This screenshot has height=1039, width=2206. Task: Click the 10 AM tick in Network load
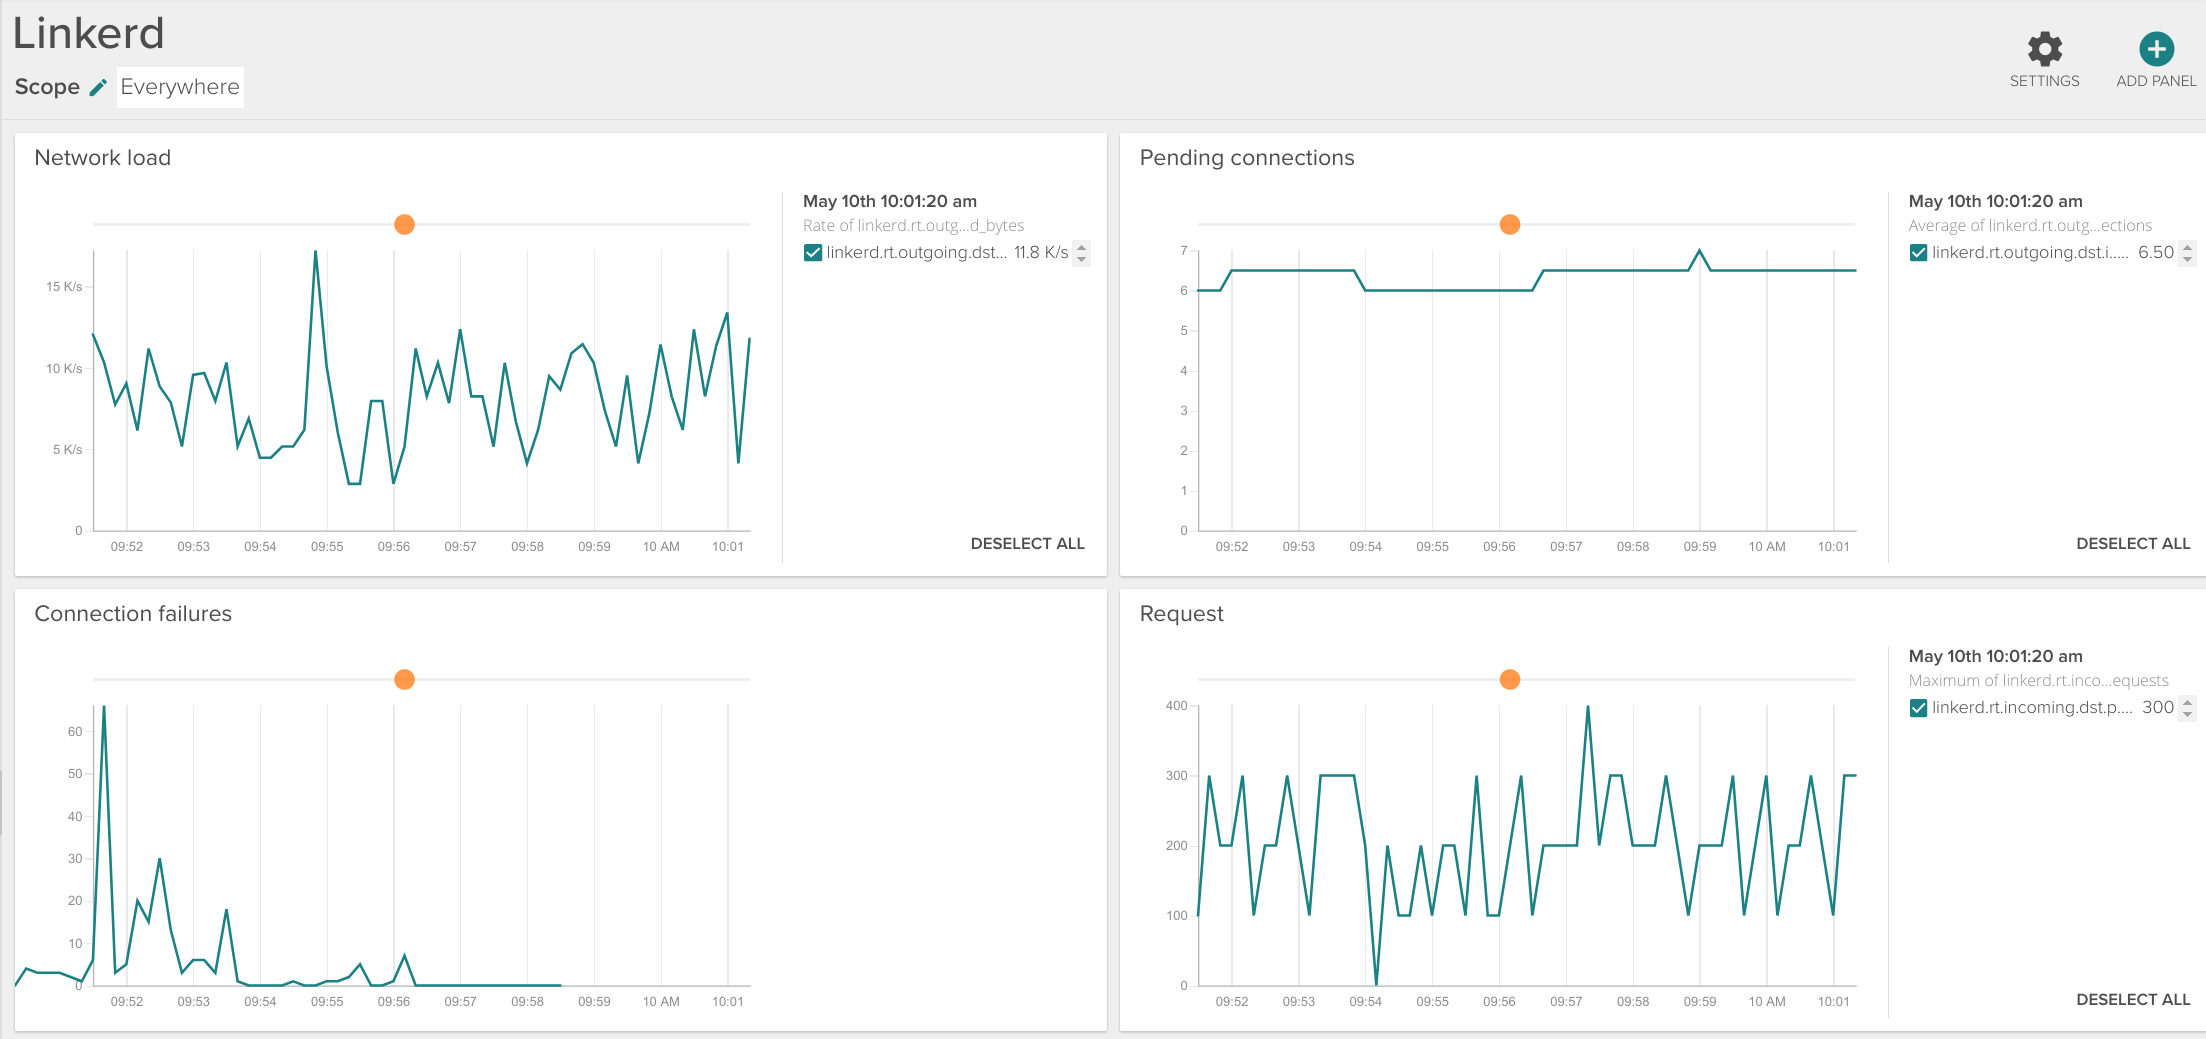[661, 547]
